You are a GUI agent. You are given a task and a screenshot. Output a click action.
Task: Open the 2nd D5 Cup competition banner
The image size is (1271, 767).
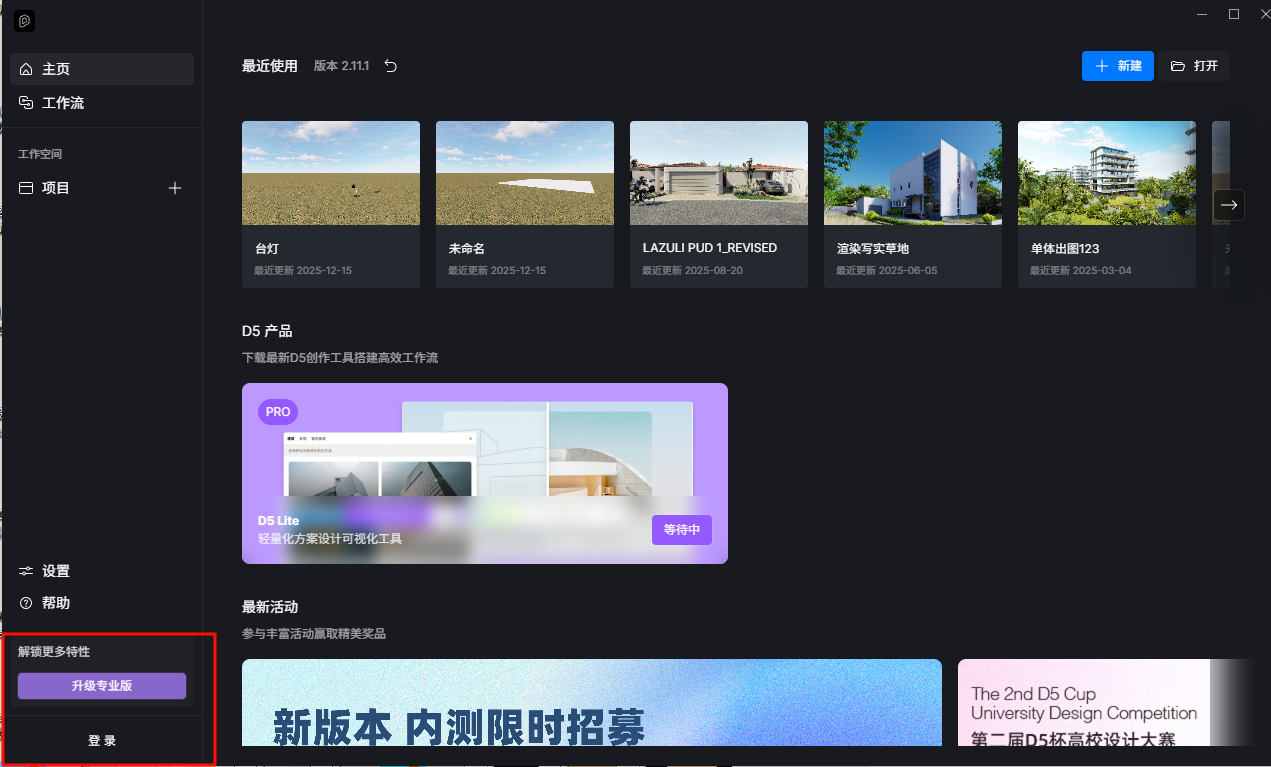[1094, 703]
